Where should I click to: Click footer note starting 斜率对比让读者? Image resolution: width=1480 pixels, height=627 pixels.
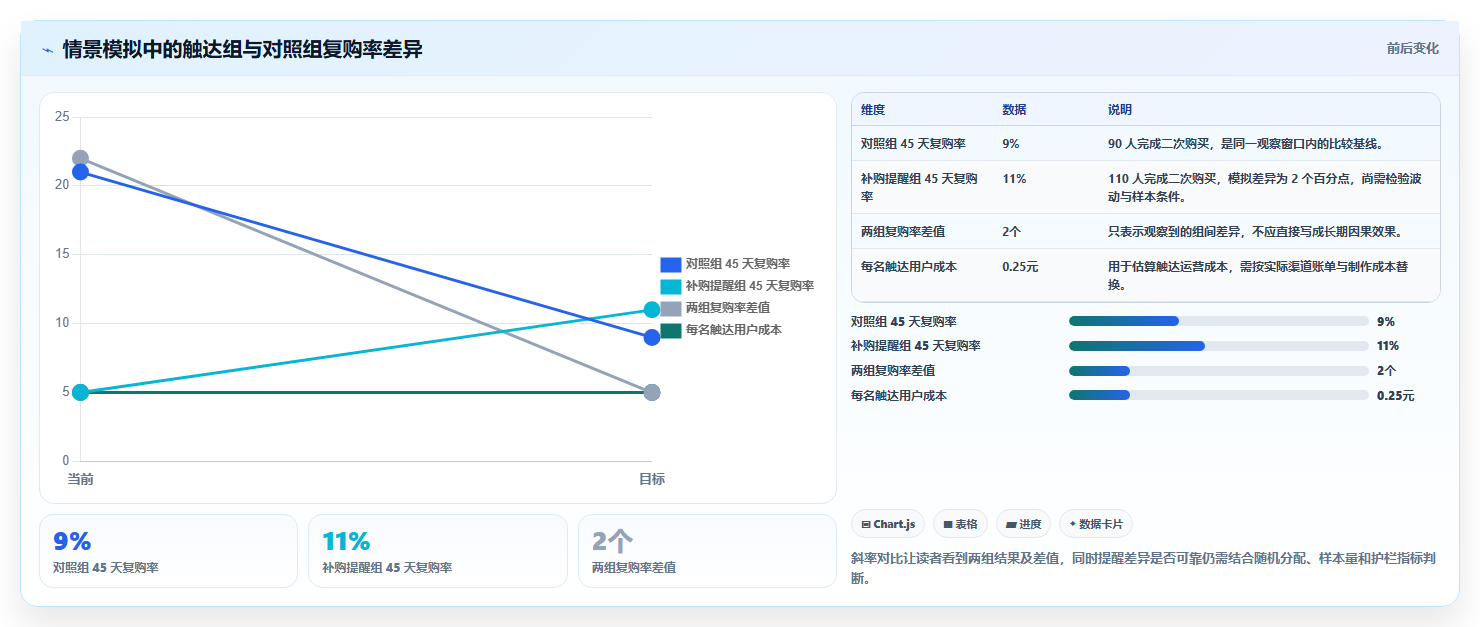1144,568
